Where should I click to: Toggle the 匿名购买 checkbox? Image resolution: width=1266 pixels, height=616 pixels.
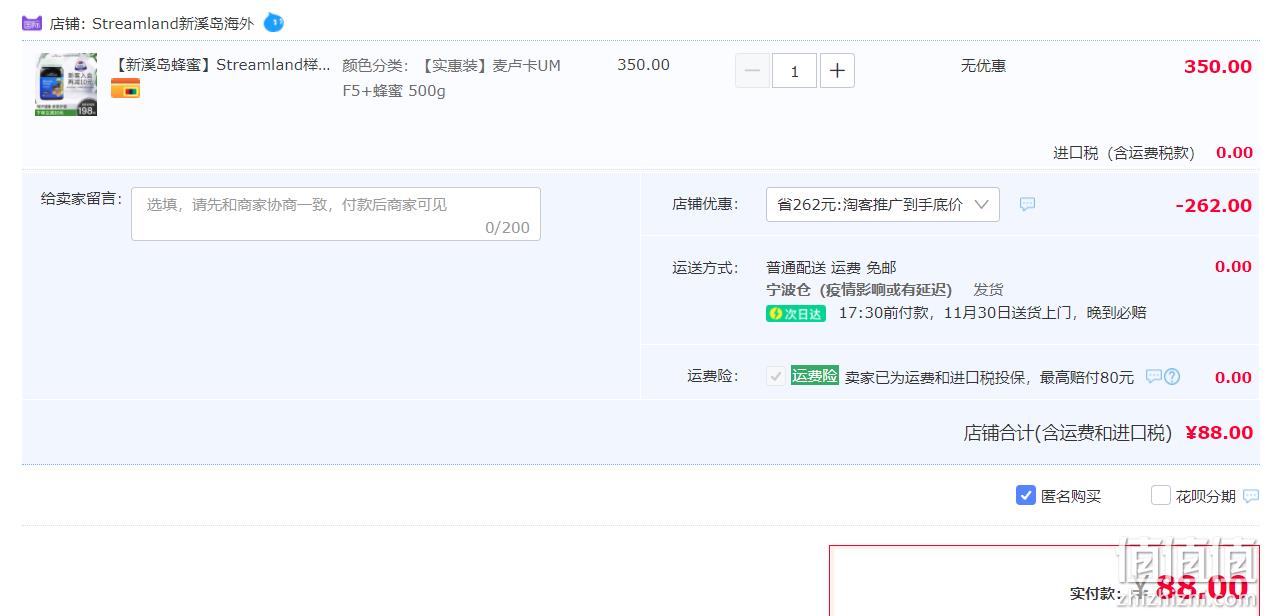[x=1026, y=495]
